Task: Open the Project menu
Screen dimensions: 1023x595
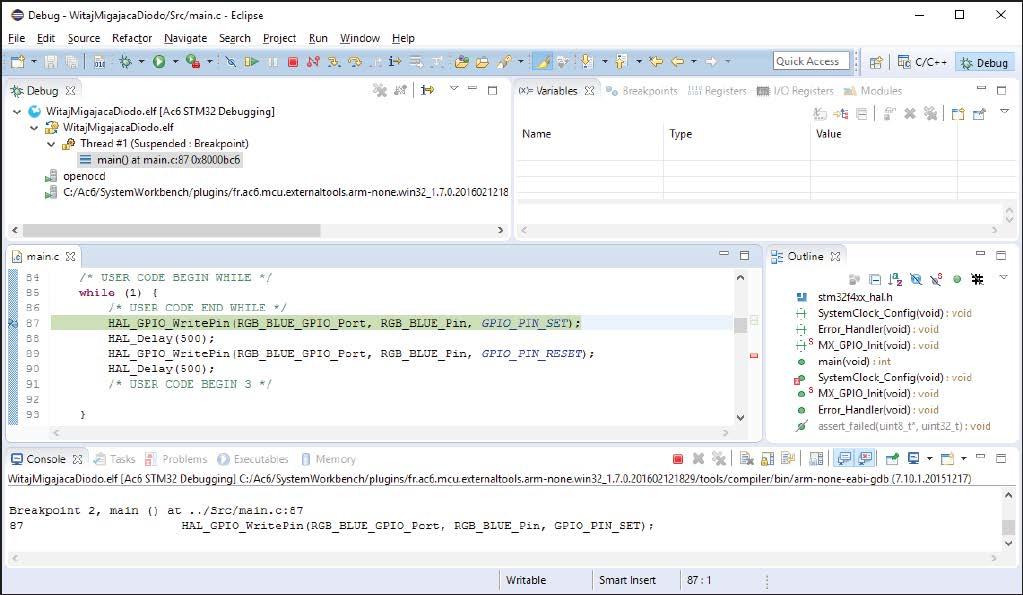Action: point(279,38)
